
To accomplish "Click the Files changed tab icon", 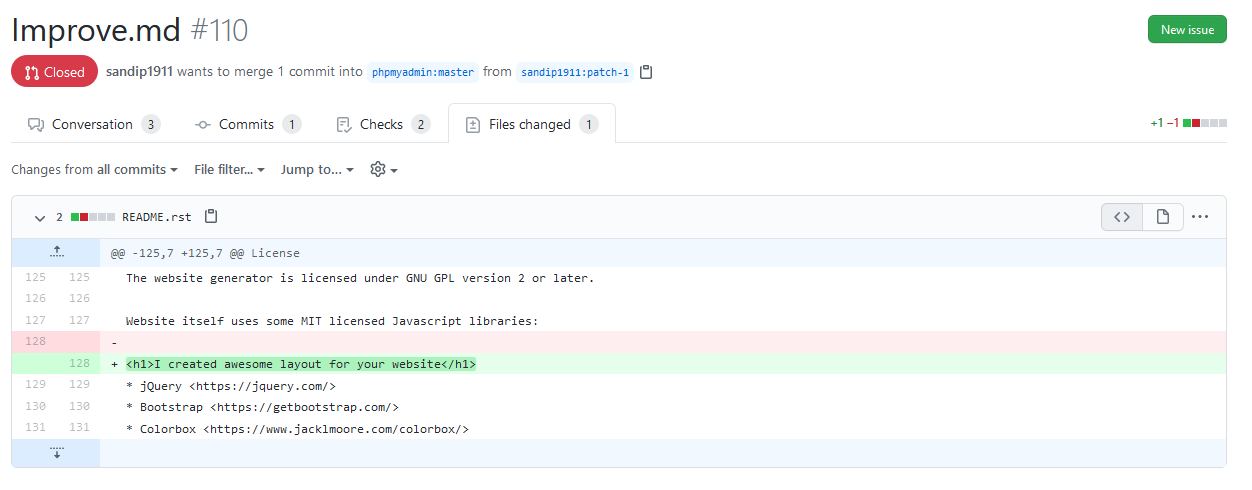I will [x=473, y=125].
